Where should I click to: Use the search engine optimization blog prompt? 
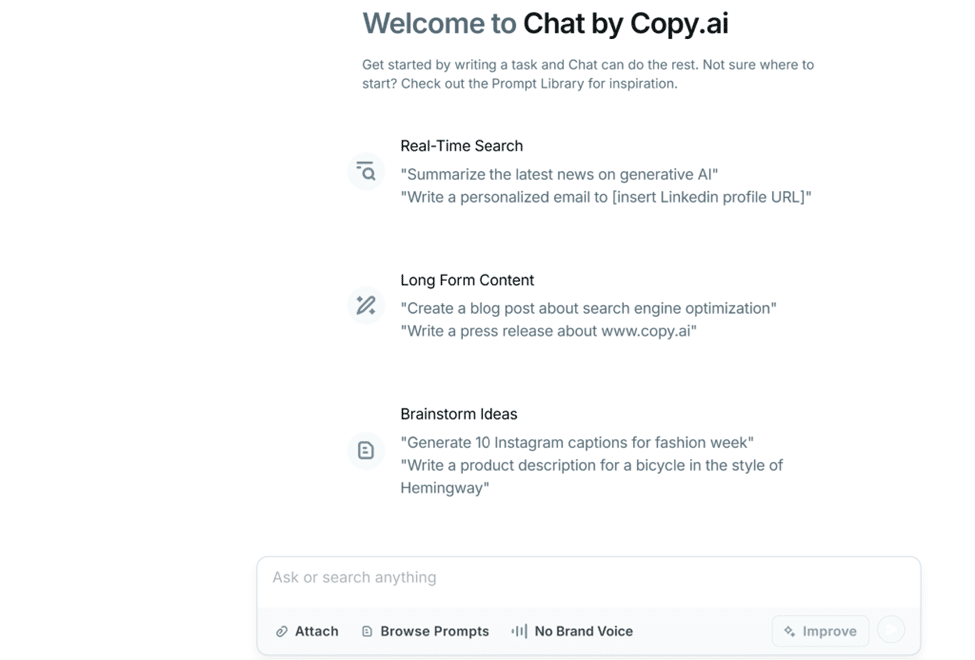pyautogui.click(x=588, y=308)
